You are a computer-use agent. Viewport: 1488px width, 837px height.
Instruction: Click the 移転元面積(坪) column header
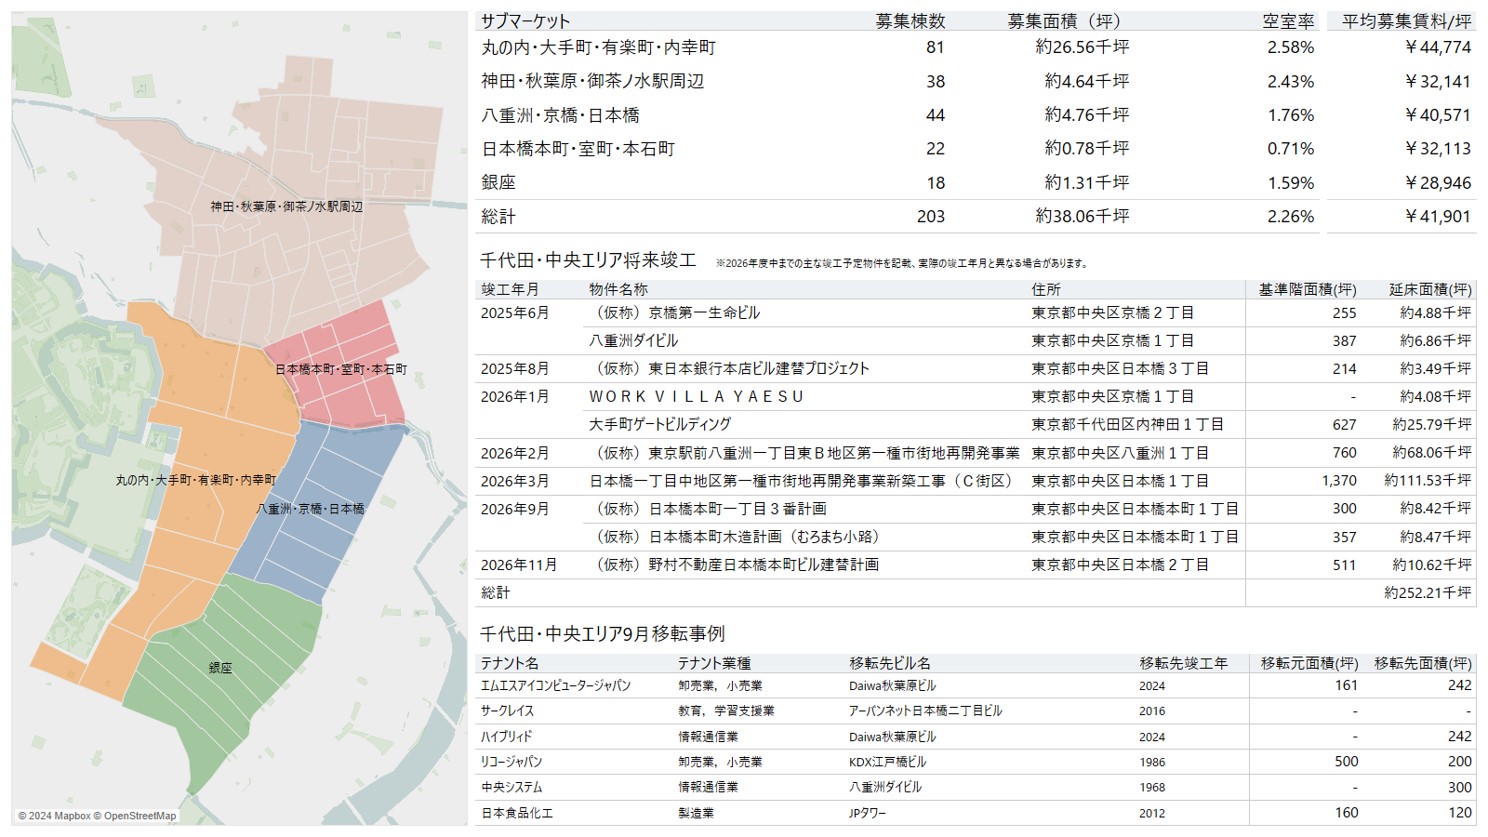(x=1309, y=663)
